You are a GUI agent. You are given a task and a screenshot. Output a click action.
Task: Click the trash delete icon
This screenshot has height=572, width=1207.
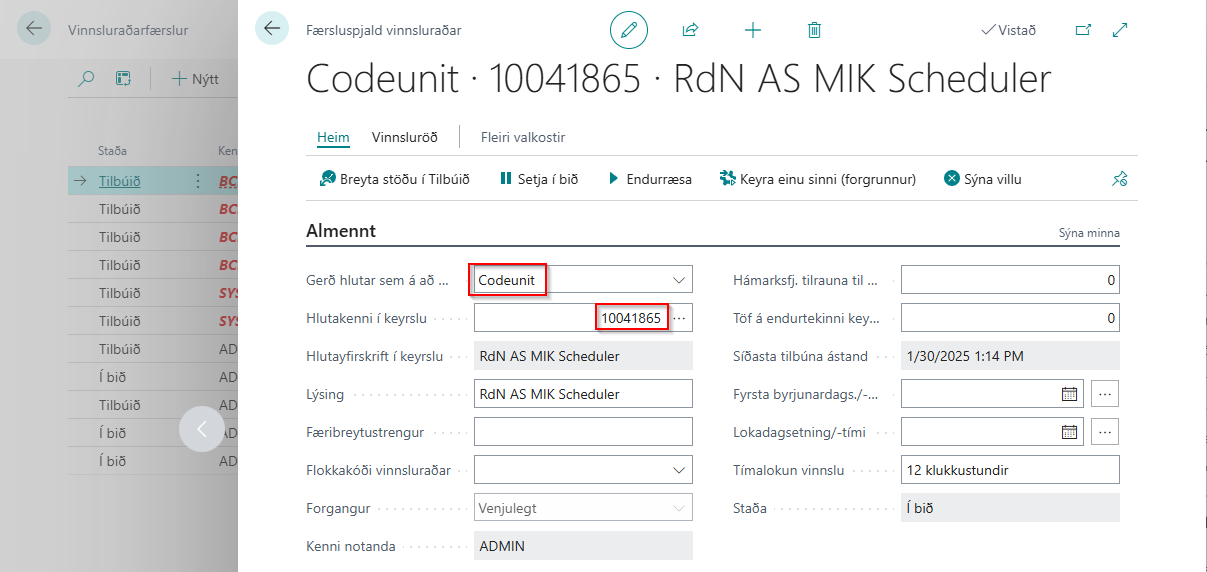[x=815, y=30]
